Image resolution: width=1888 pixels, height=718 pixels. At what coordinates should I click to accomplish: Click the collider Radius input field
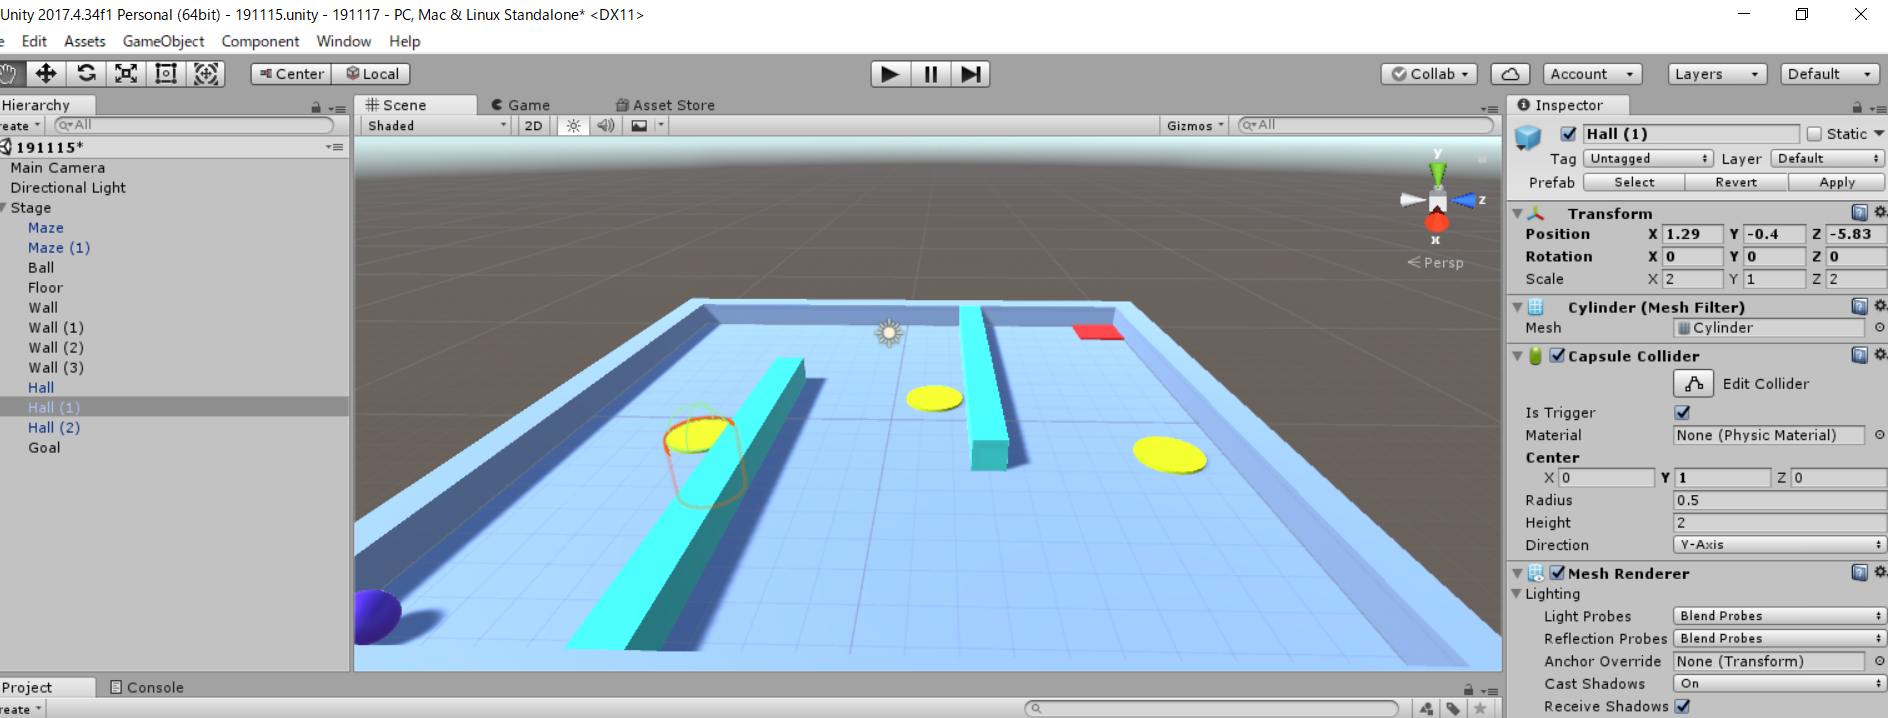(1779, 500)
